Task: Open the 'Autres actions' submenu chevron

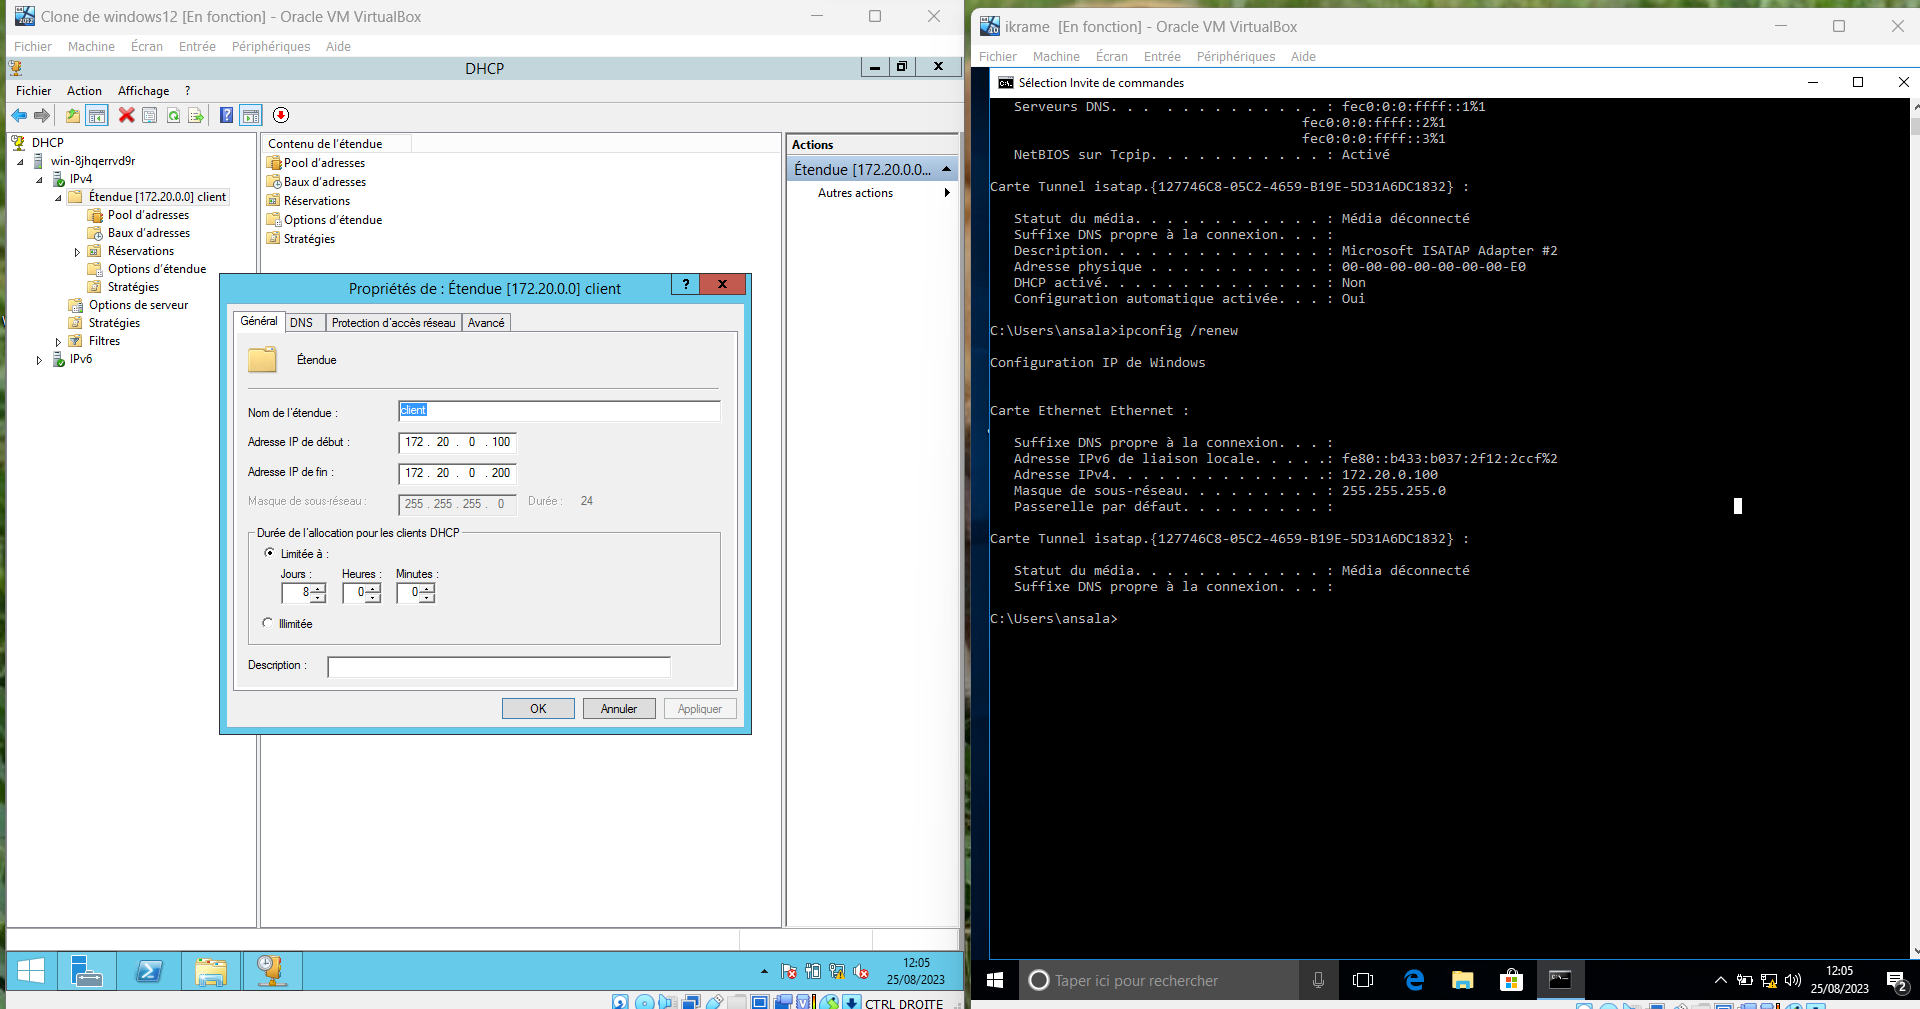Action: (947, 193)
